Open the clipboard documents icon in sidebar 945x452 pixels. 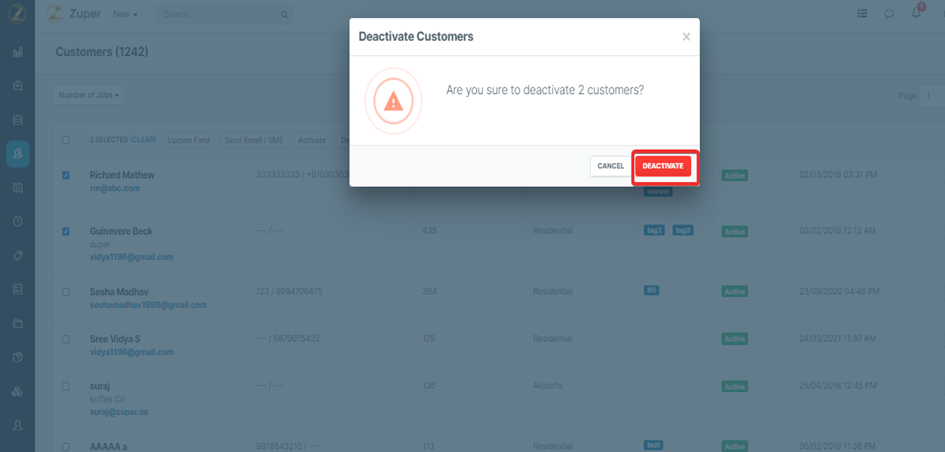tap(17, 357)
